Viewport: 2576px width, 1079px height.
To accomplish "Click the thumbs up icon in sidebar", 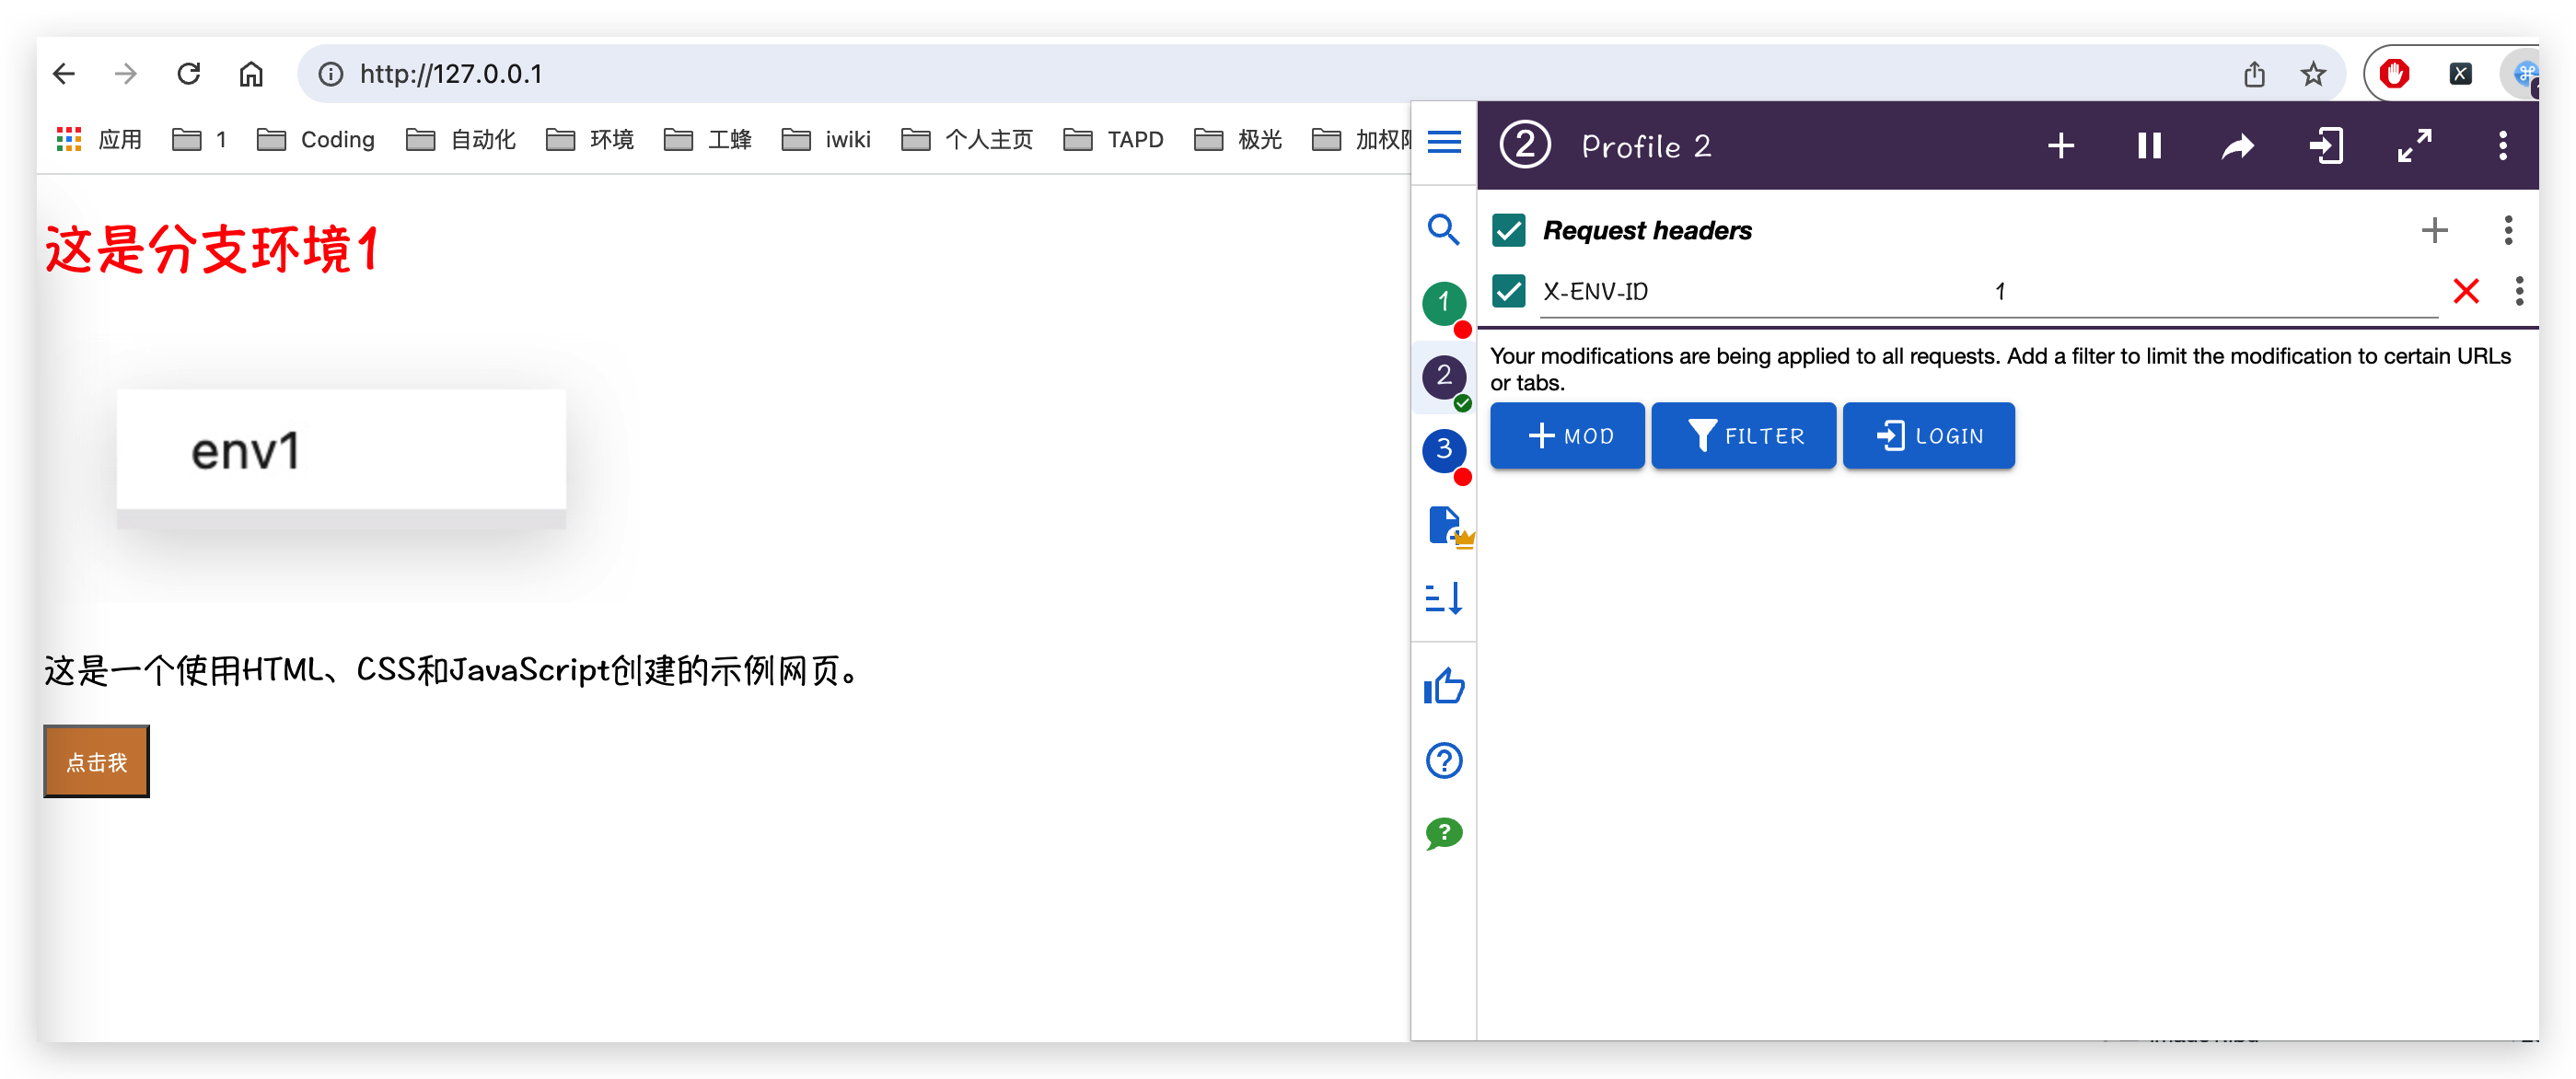I will (x=1445, y=687).
